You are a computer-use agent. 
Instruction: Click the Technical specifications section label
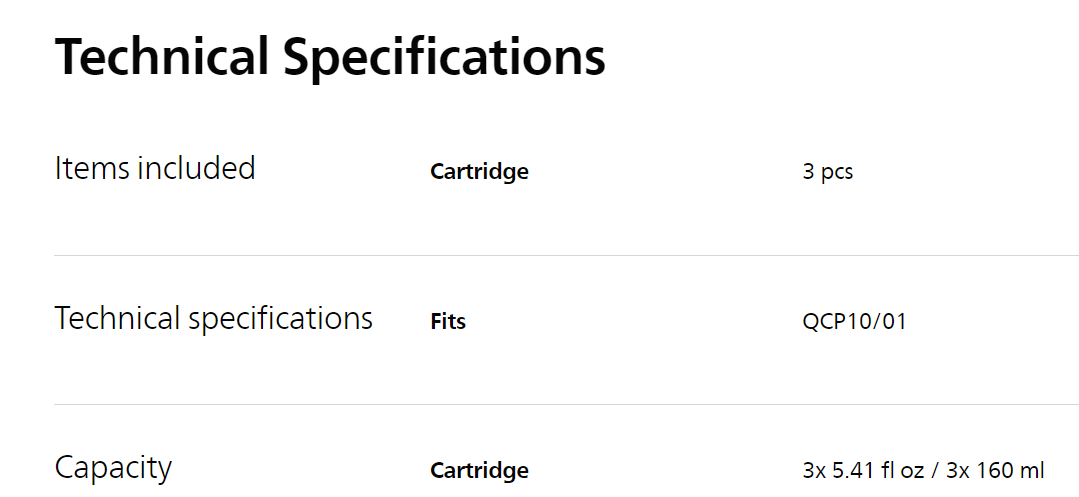(x=213, y=319)
